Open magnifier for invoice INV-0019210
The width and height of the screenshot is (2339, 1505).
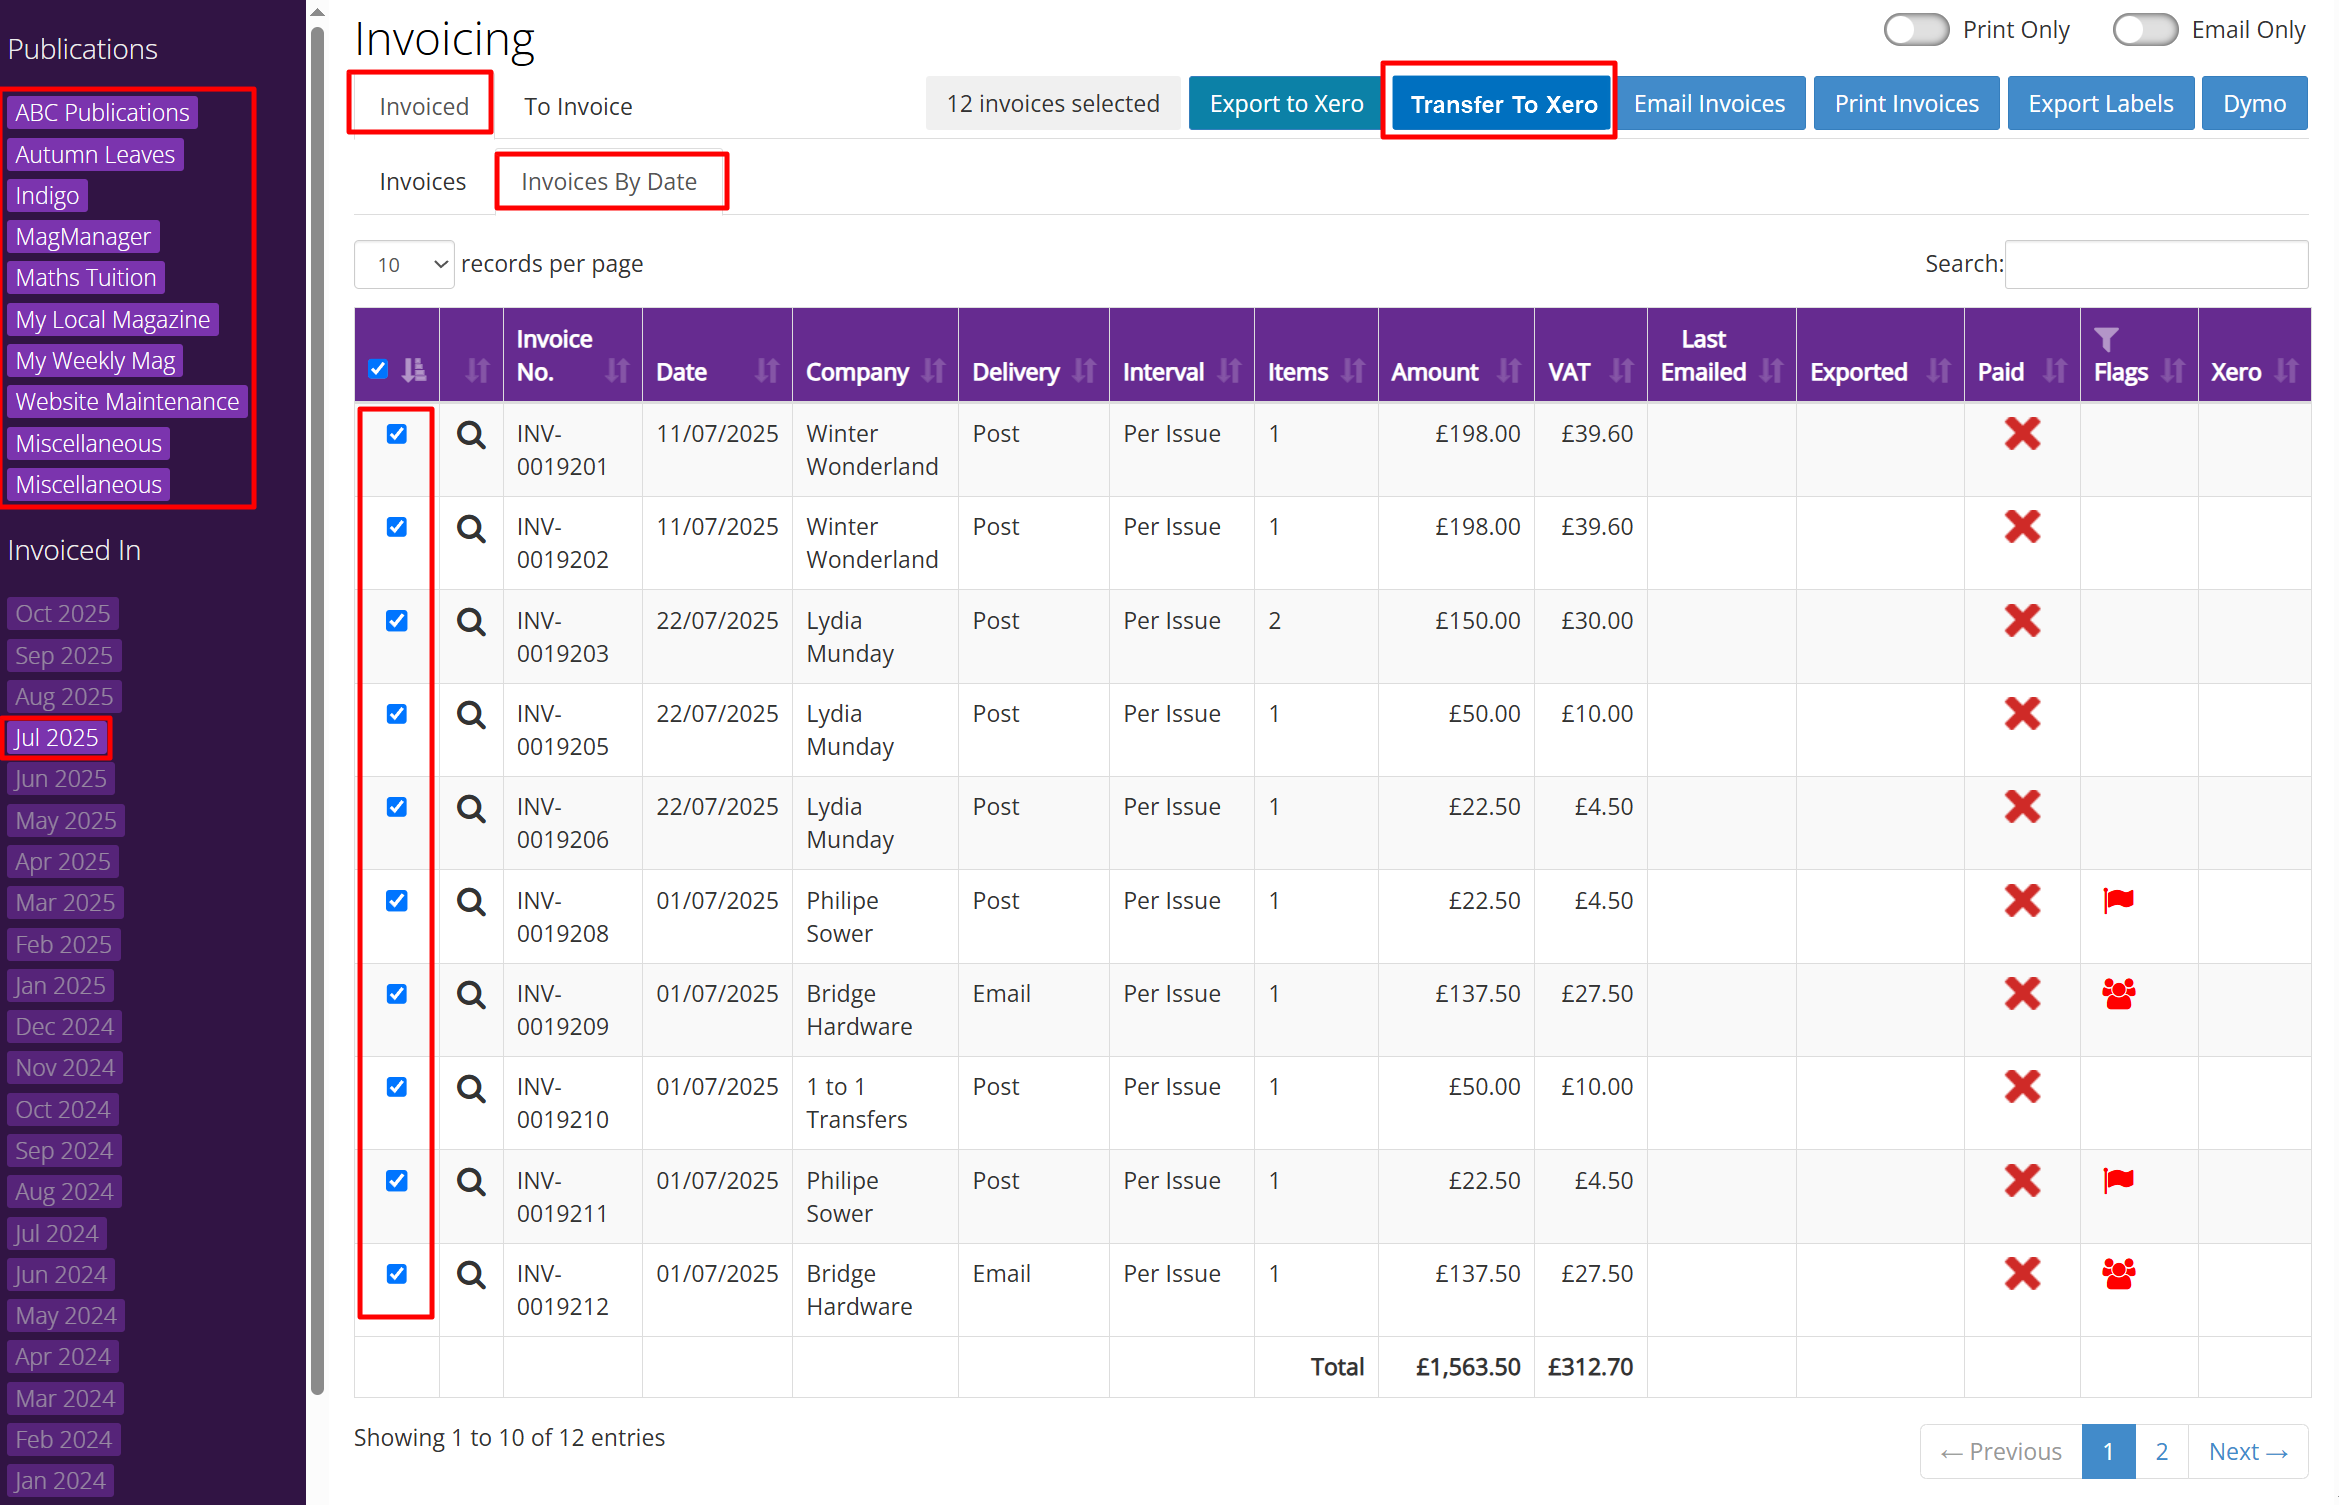[471, 1088]
